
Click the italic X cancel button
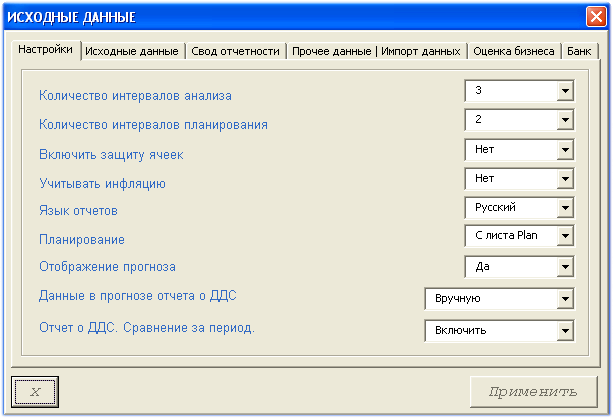tap(35, 391)
